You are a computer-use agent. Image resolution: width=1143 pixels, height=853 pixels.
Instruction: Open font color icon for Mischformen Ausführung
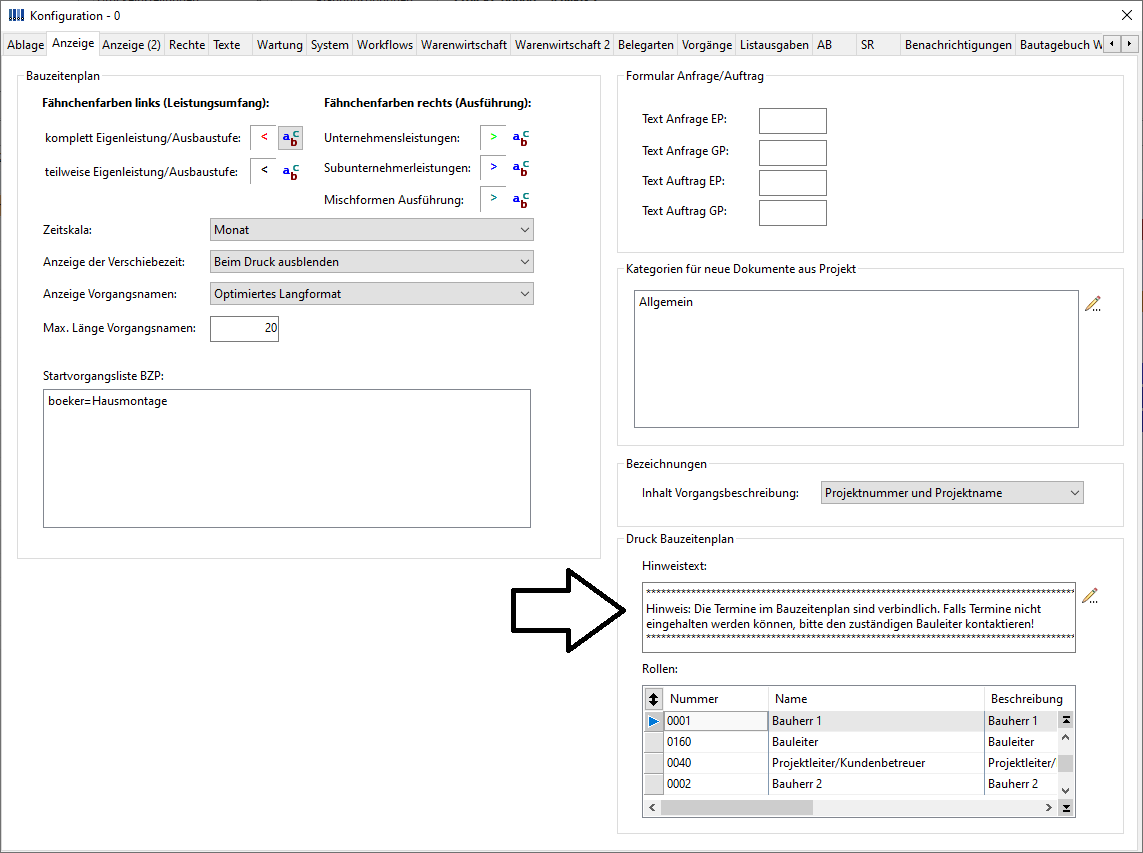(520, 200)
